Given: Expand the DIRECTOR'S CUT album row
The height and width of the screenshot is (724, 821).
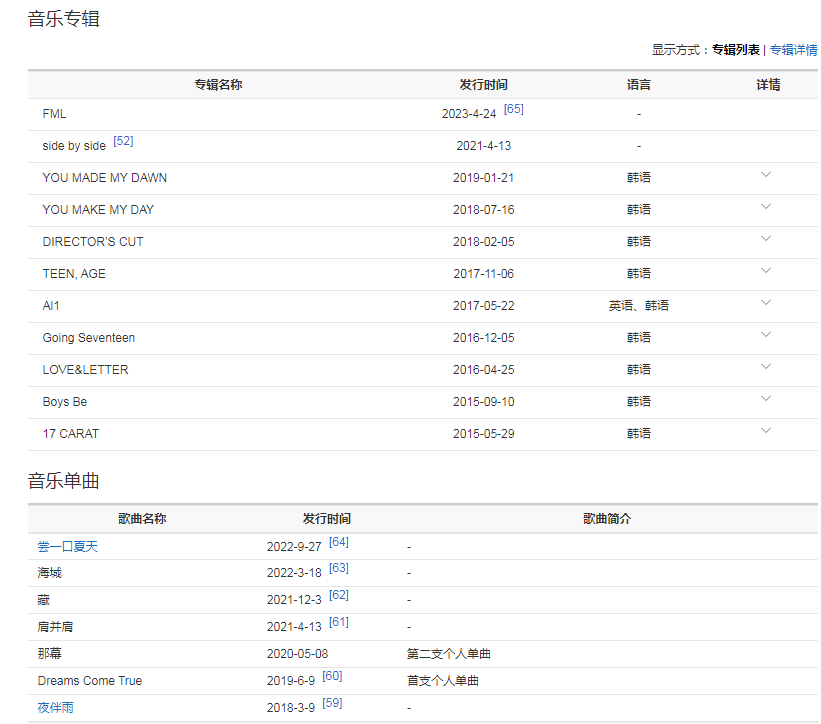Looking at the screenshot, I should 766,239.
